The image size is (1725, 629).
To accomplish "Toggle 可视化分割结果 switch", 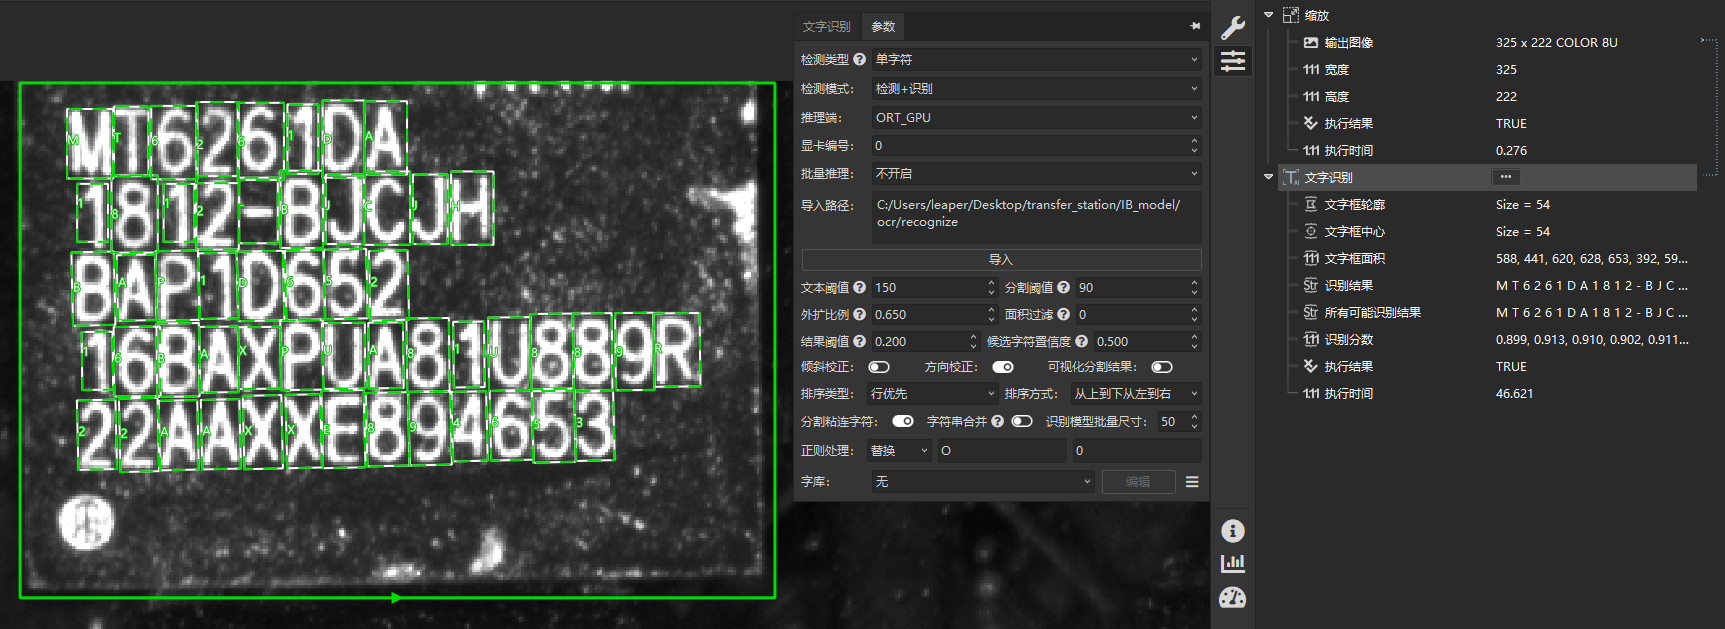I will (x=1161, y=367).
